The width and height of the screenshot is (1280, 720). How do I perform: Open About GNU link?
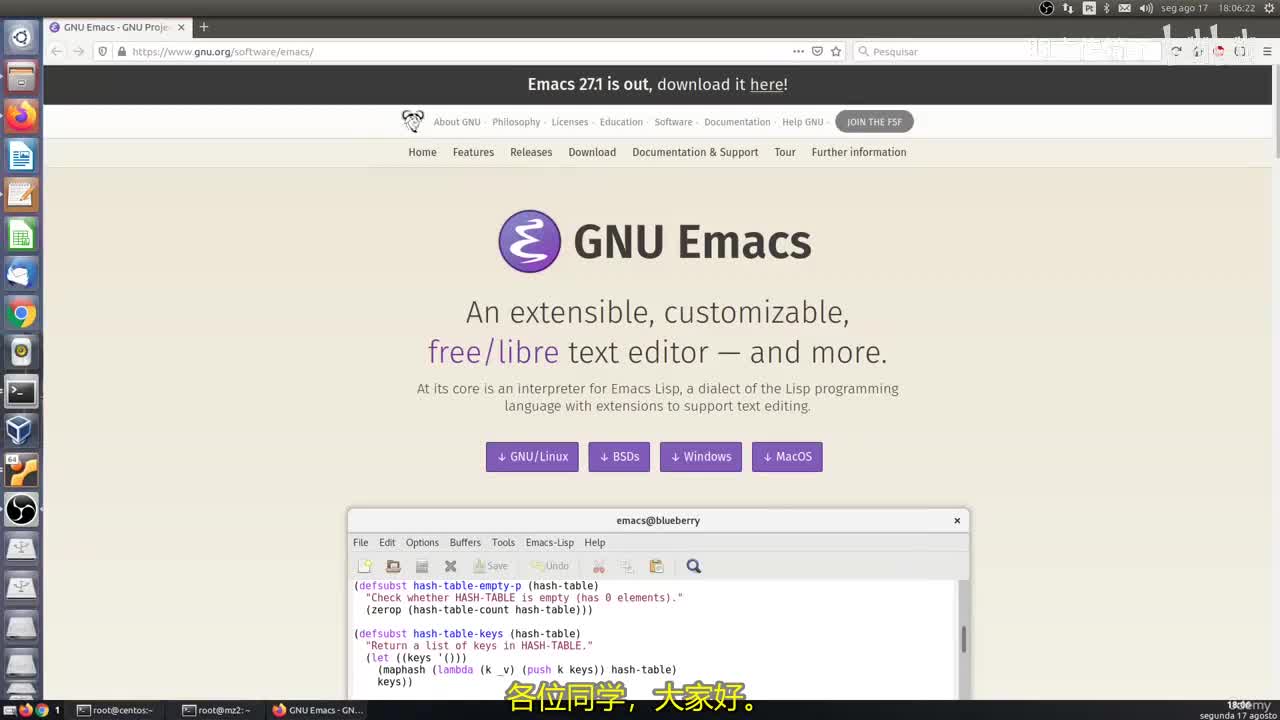(457, 122)
